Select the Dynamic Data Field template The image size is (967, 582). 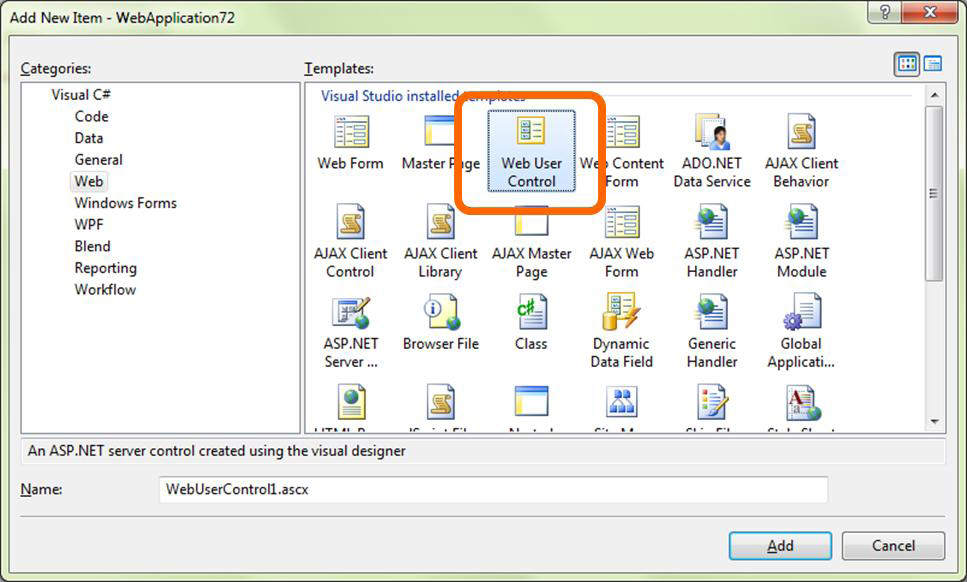click(x=622, y=332)
